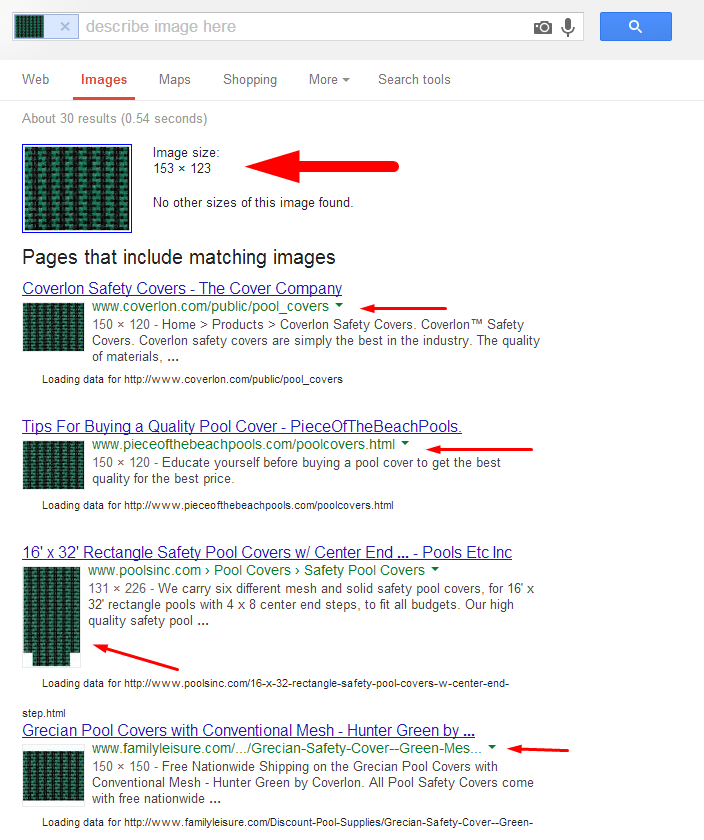704x840 pixels.
Task: Click 'No other sizes of this image found.'
Action: [253, 202]
